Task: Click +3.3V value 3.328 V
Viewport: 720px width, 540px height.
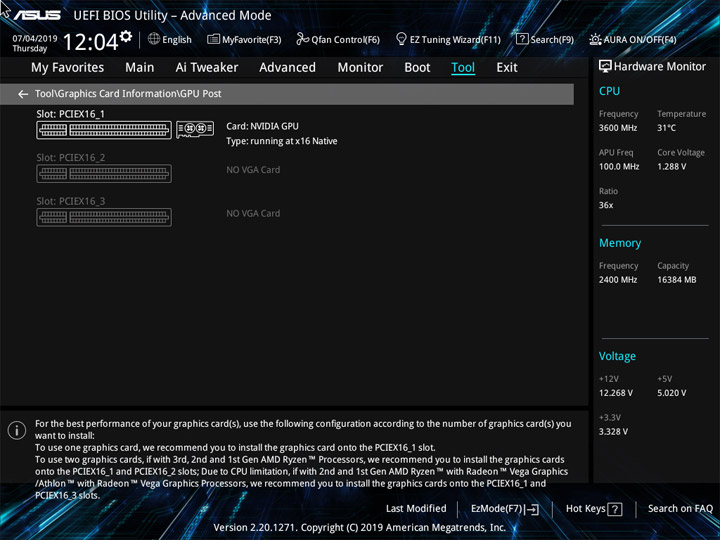Action: click(613, 432)
